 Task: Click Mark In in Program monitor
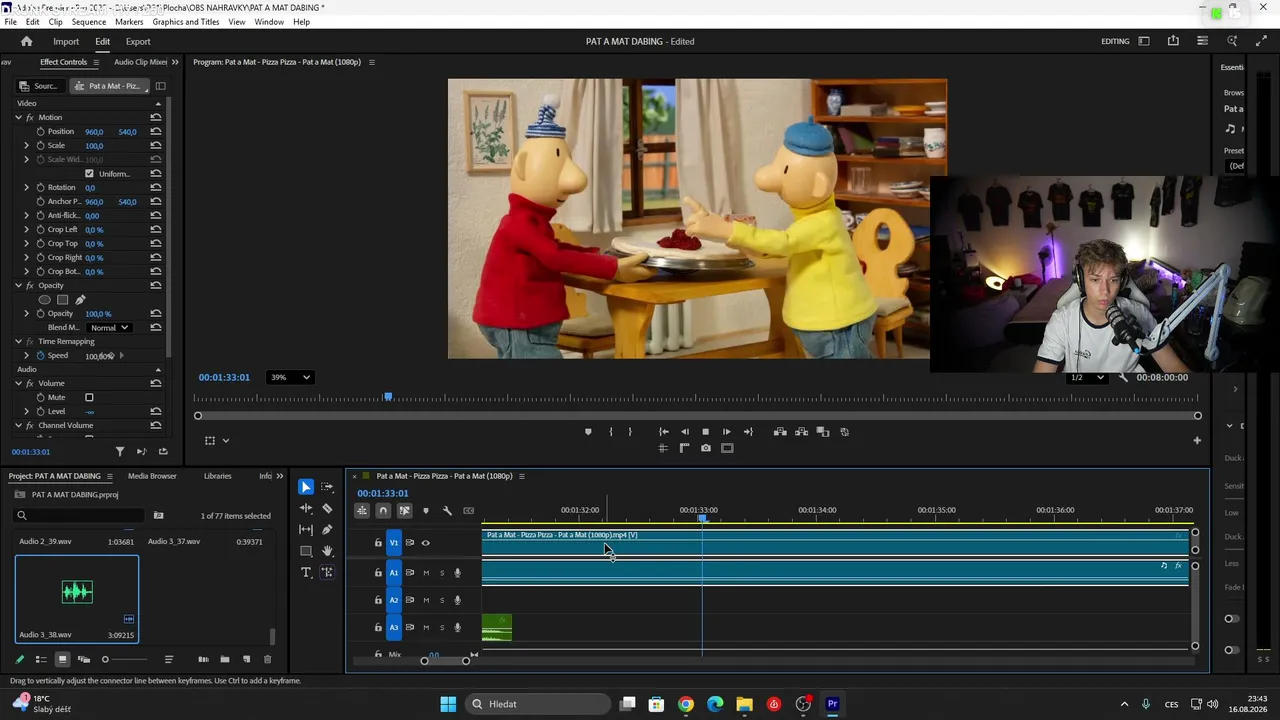pyautogui.click(x=610, y=432)
